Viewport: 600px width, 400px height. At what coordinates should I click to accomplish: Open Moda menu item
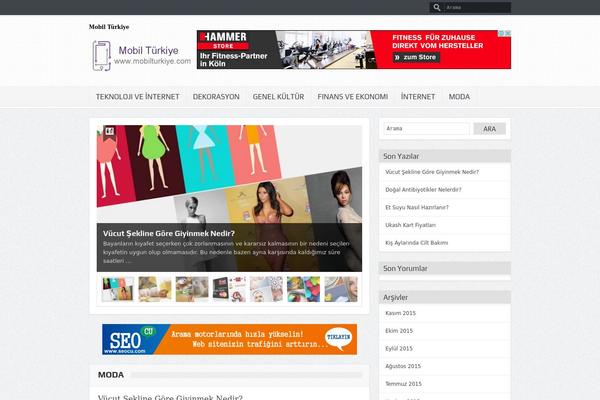coord(459,97)
